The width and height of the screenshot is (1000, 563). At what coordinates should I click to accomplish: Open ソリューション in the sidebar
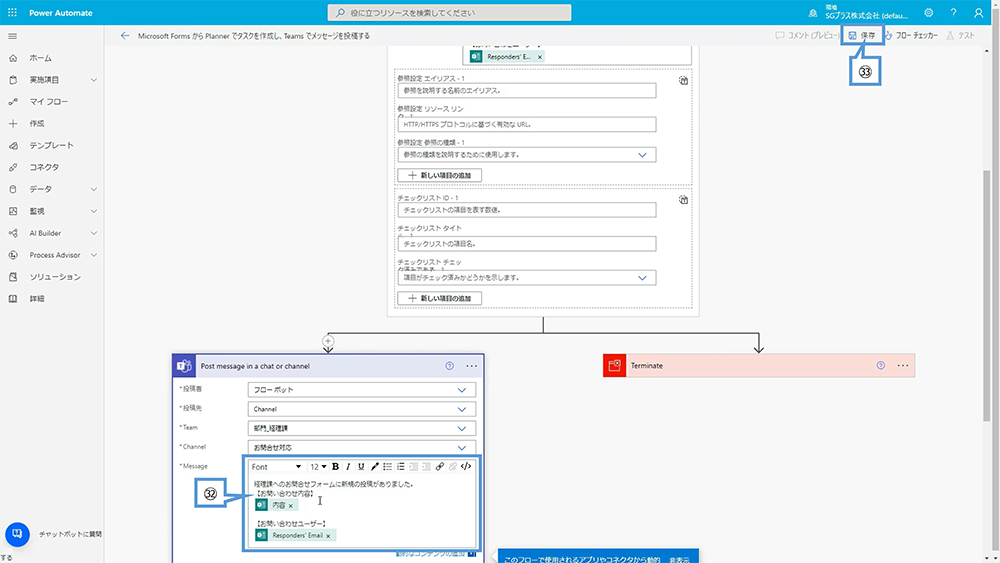(55, 277)
